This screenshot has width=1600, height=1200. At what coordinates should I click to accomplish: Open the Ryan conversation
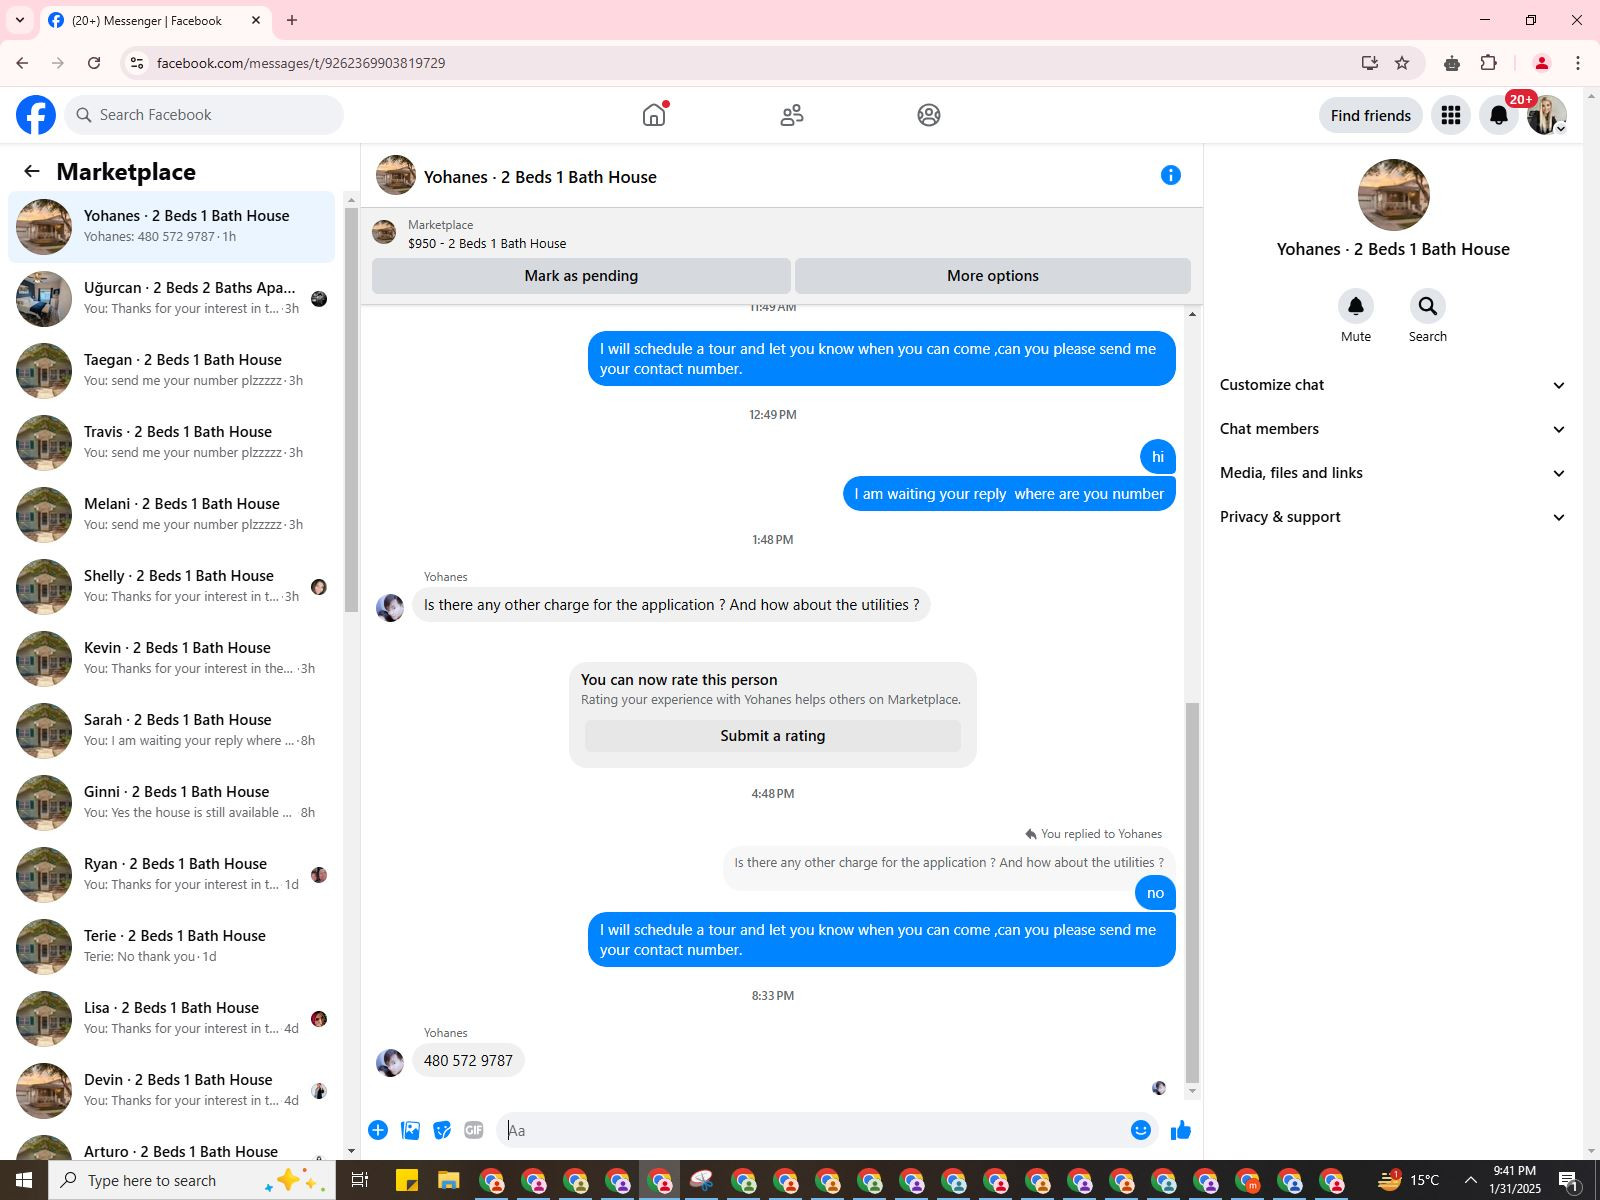(x=172, y=875)
